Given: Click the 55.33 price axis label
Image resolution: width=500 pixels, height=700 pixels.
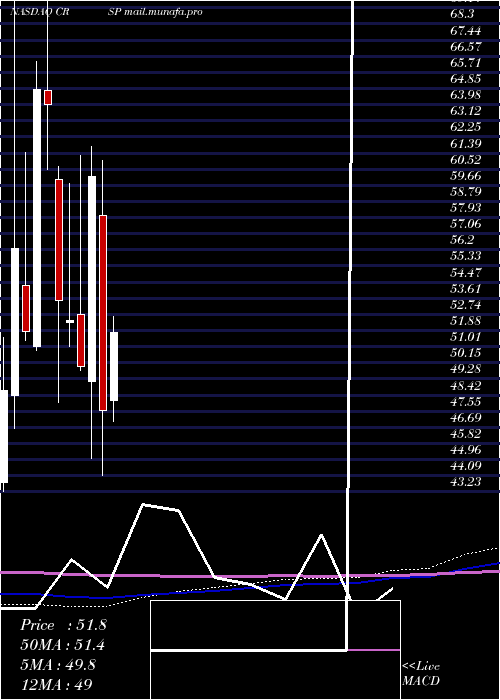Looking at the screenshot, I should coord(466,256).
